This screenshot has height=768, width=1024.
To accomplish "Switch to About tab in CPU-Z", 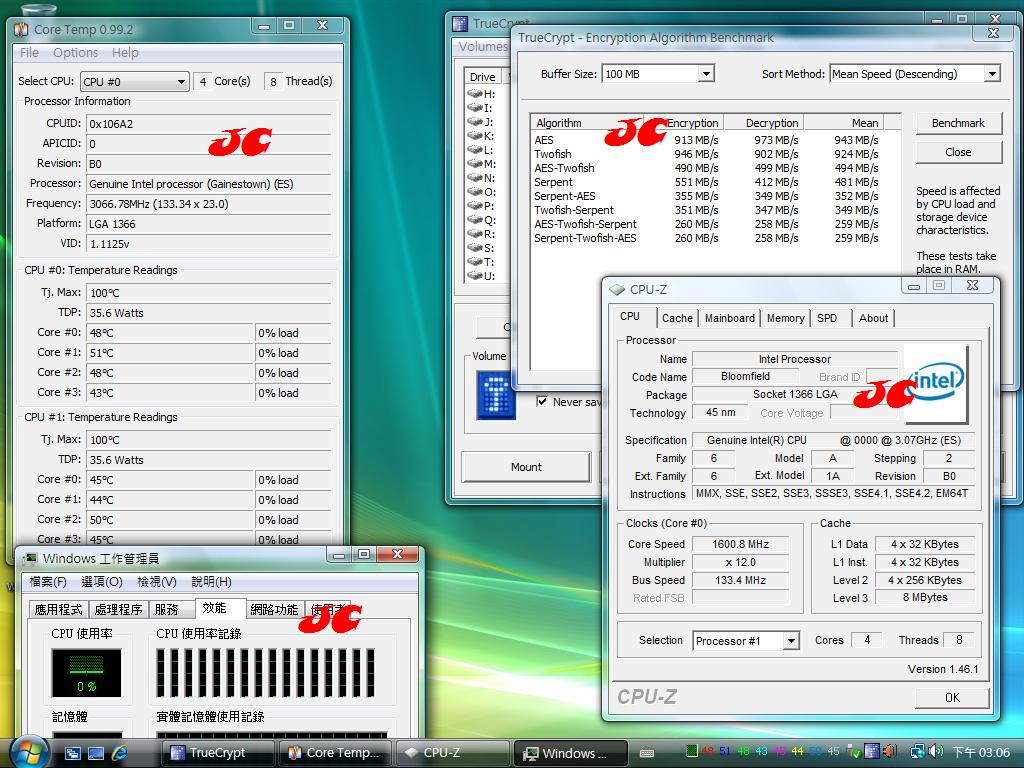I will [873, 318].
